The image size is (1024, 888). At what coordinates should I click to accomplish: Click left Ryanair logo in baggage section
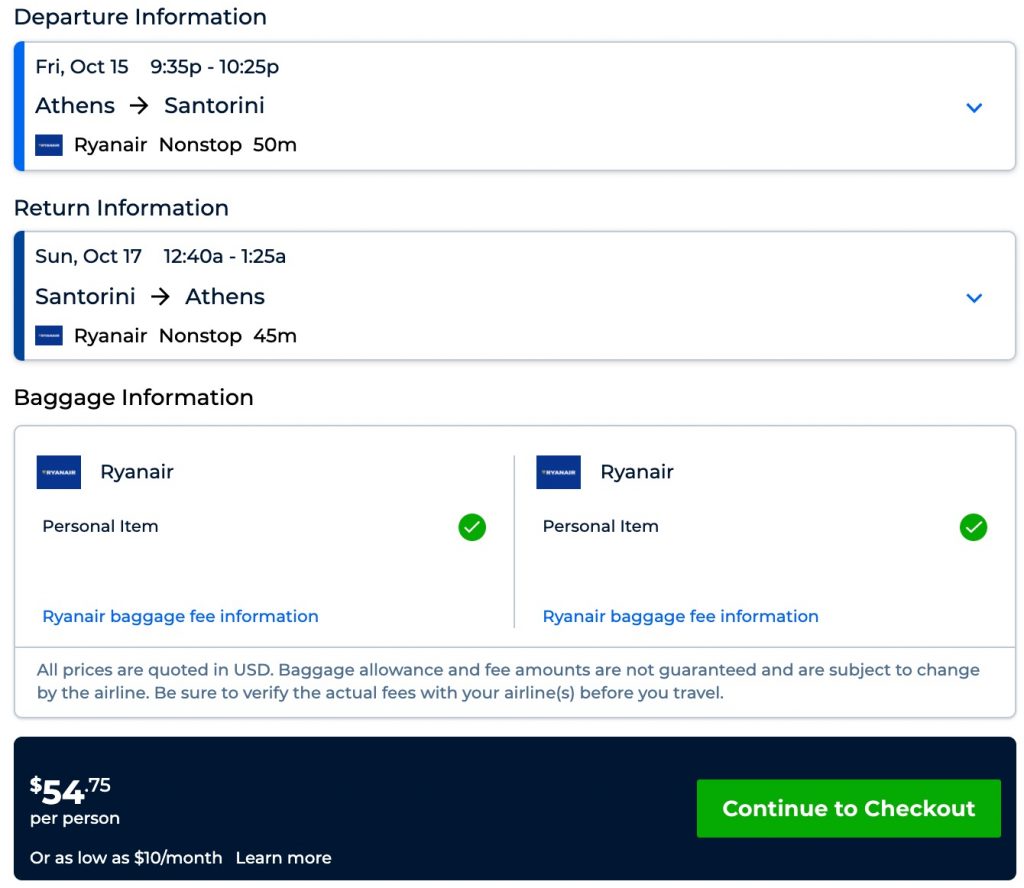[x=59, y=472]
